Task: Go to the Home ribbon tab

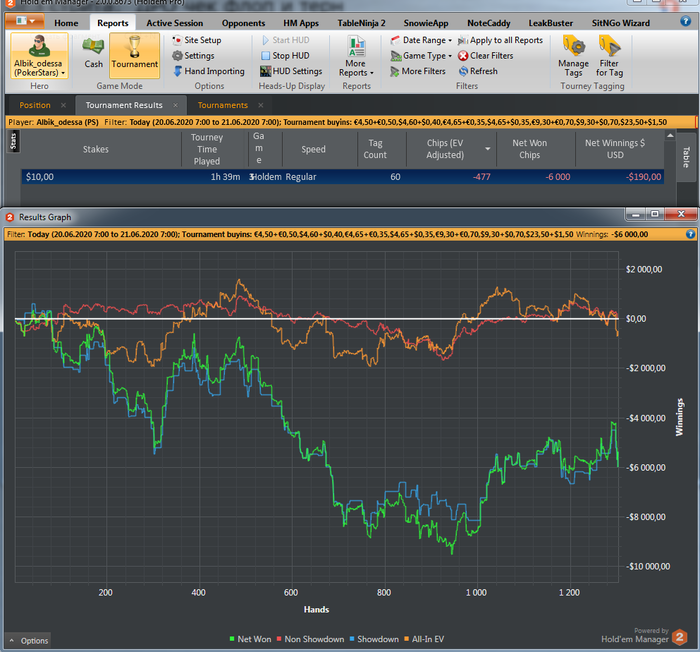Action: pos(66,23)
